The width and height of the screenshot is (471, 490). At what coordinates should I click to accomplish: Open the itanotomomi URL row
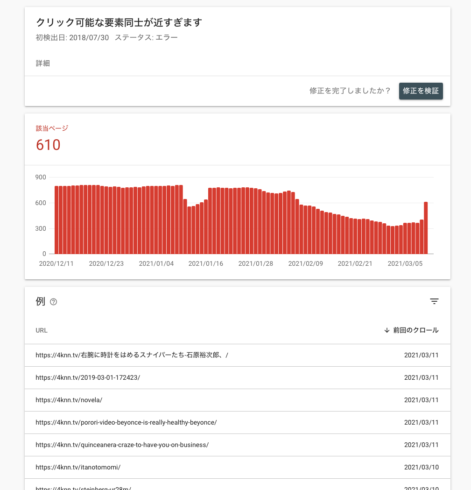tap(237, 467)
